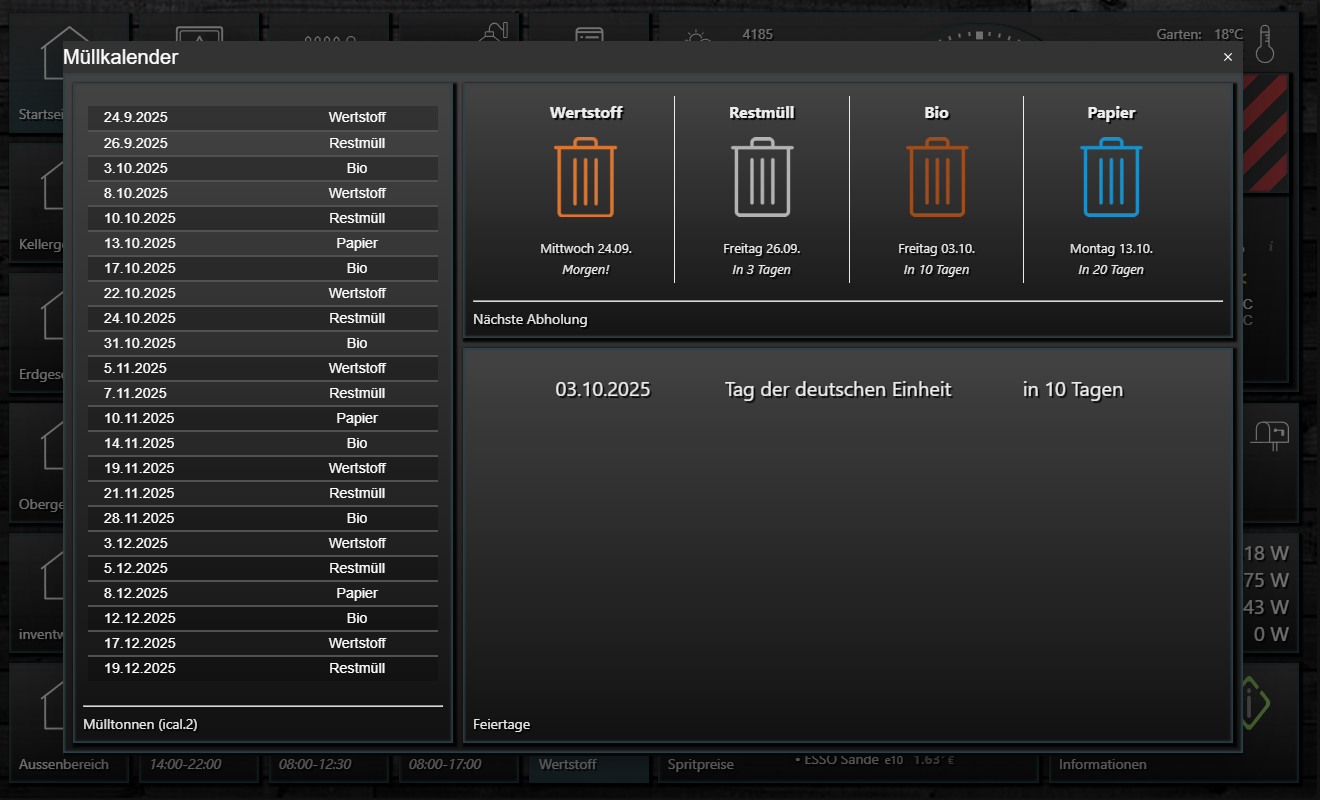Screen dimensions: 1320x800
Task: Click the Tag der deutschen Einheit holiday
Action: point(838,390)
